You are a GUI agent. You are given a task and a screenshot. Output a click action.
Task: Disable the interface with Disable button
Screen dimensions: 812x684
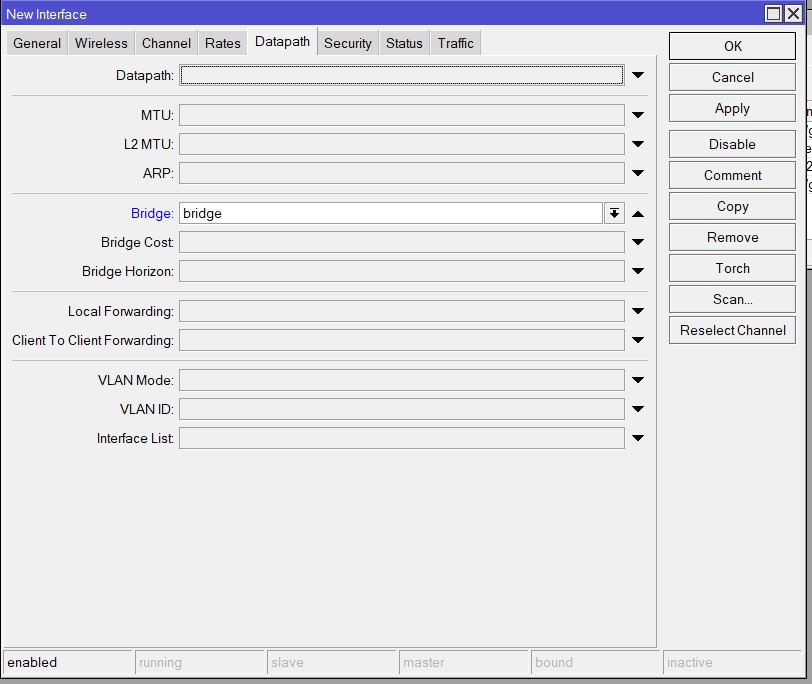click(732, 144)
